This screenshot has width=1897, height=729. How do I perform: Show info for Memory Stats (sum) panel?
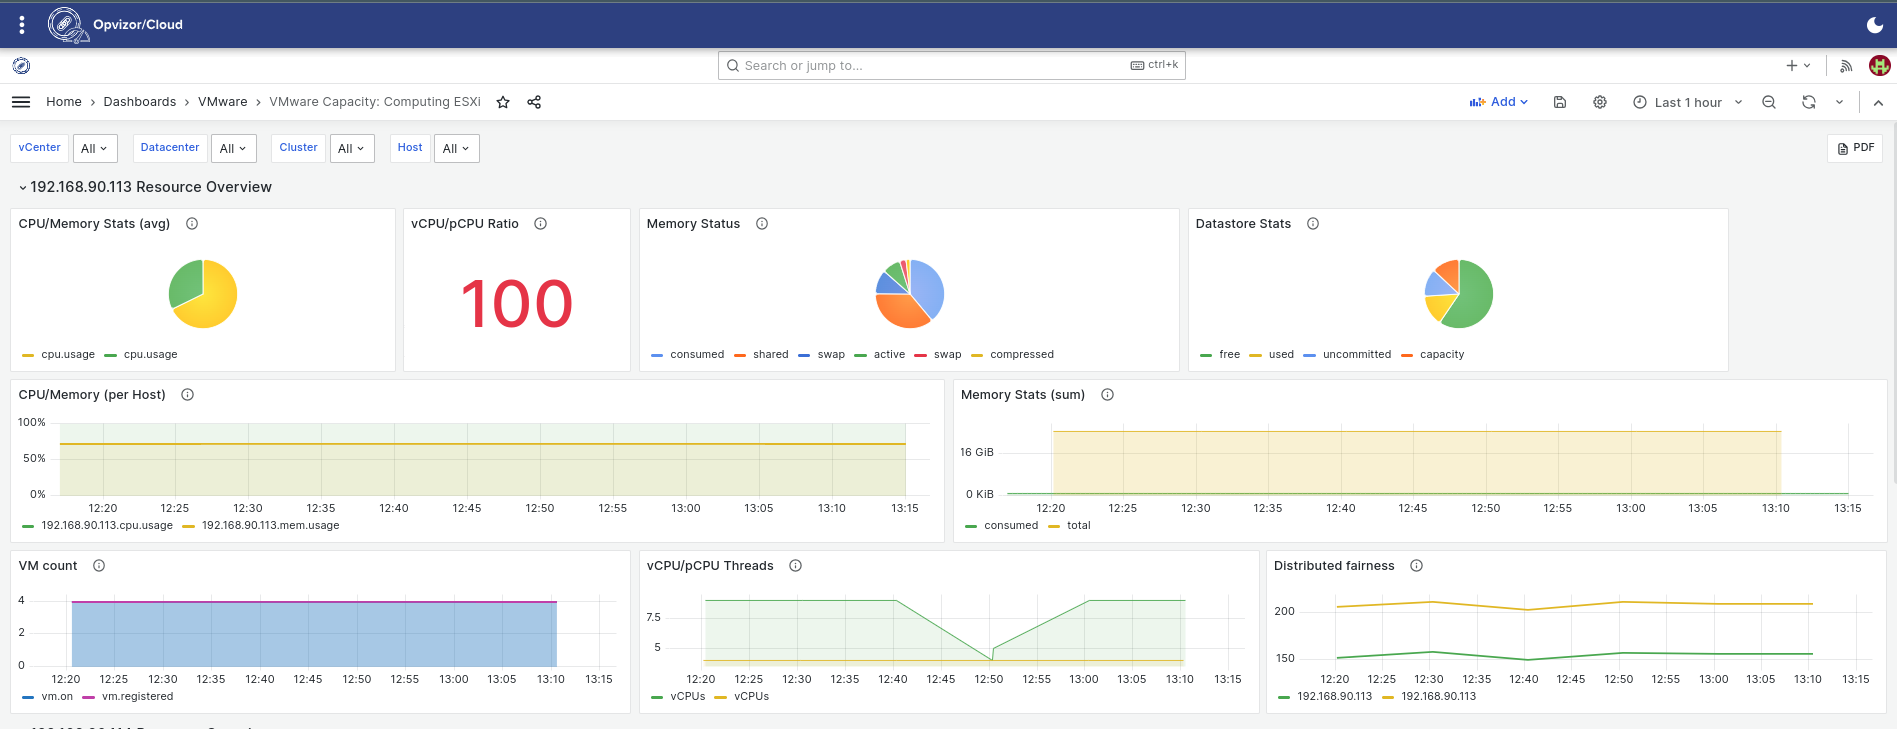[x=1107, y=395]
